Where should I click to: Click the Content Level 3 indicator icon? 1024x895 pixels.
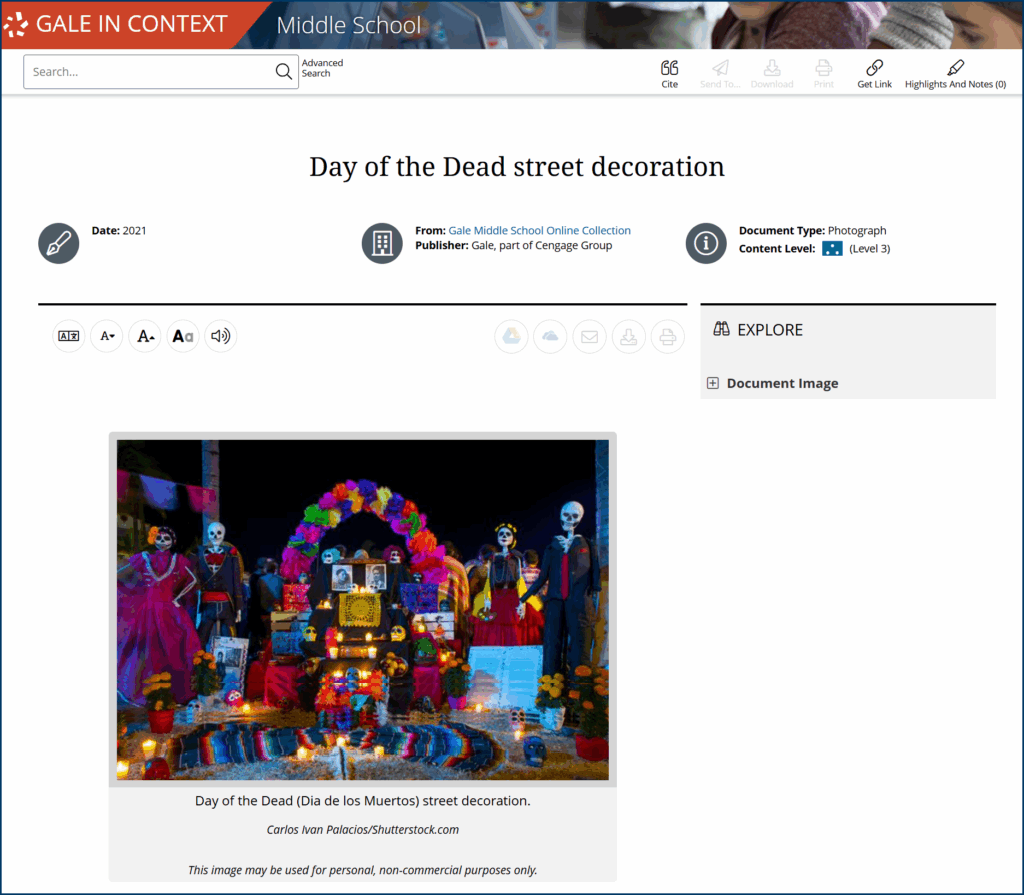click(x=832, y=248)
